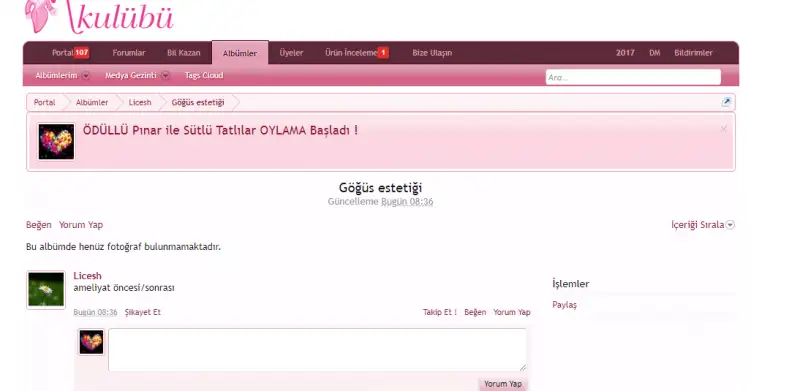Click the Ara search field
800x391 pixels.
coord(633,77)
